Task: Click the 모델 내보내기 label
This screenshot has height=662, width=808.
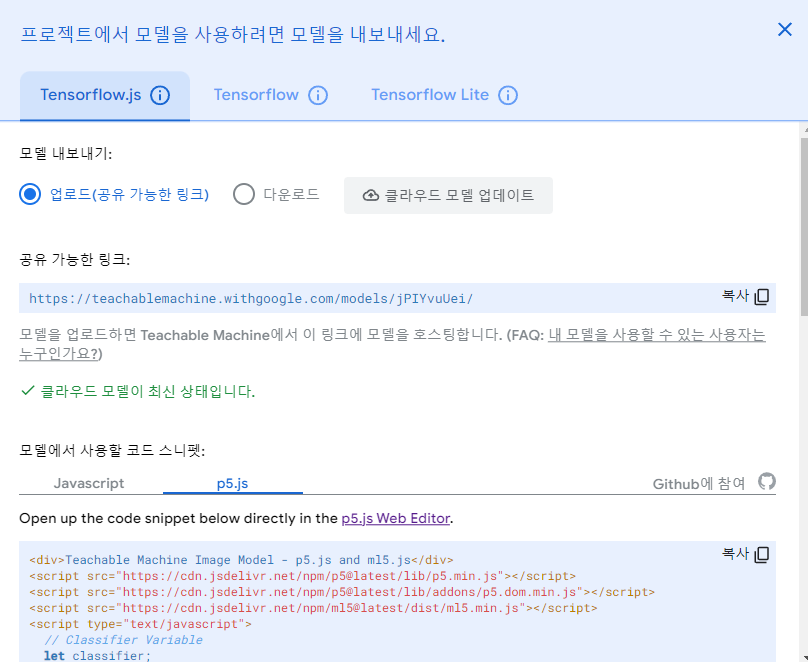Action: coord(65,154)
